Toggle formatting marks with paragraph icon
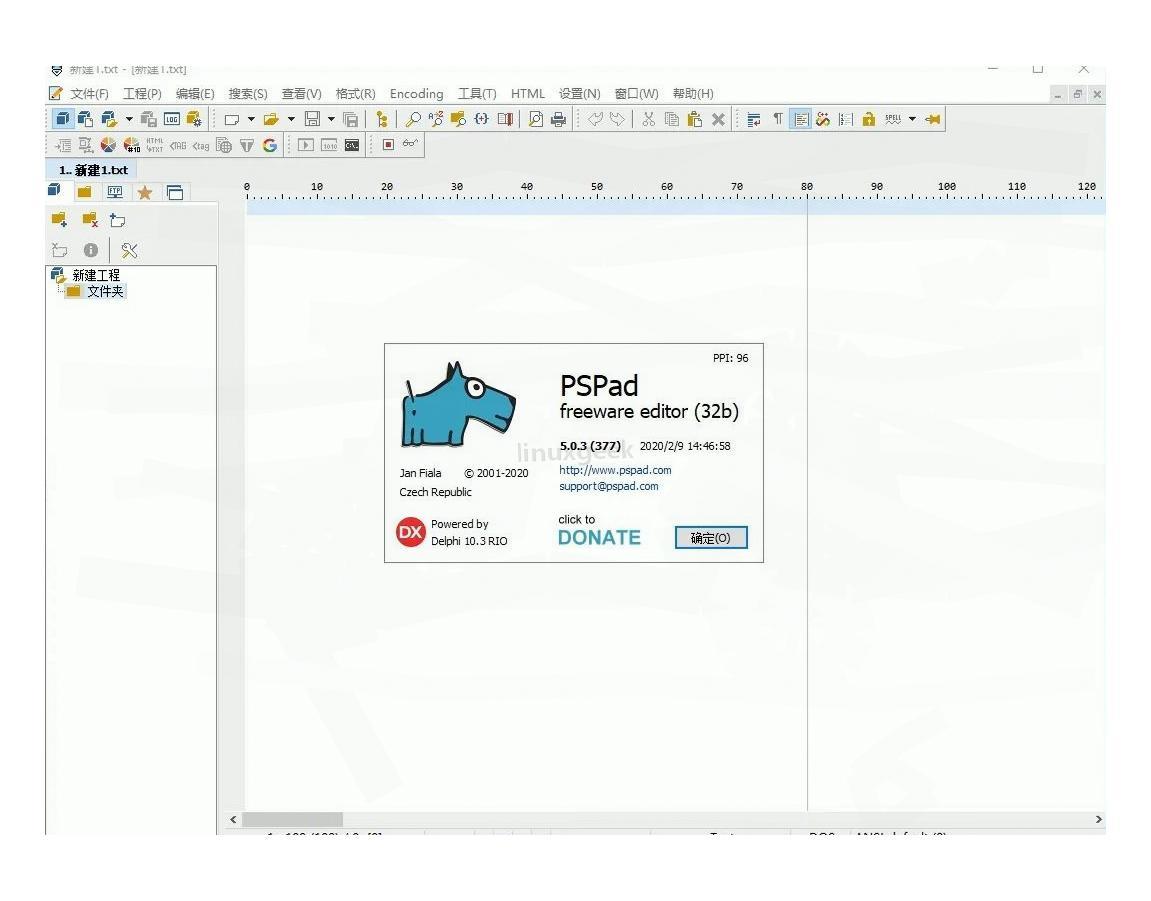1151x901 pixels. tap(777, 119)
